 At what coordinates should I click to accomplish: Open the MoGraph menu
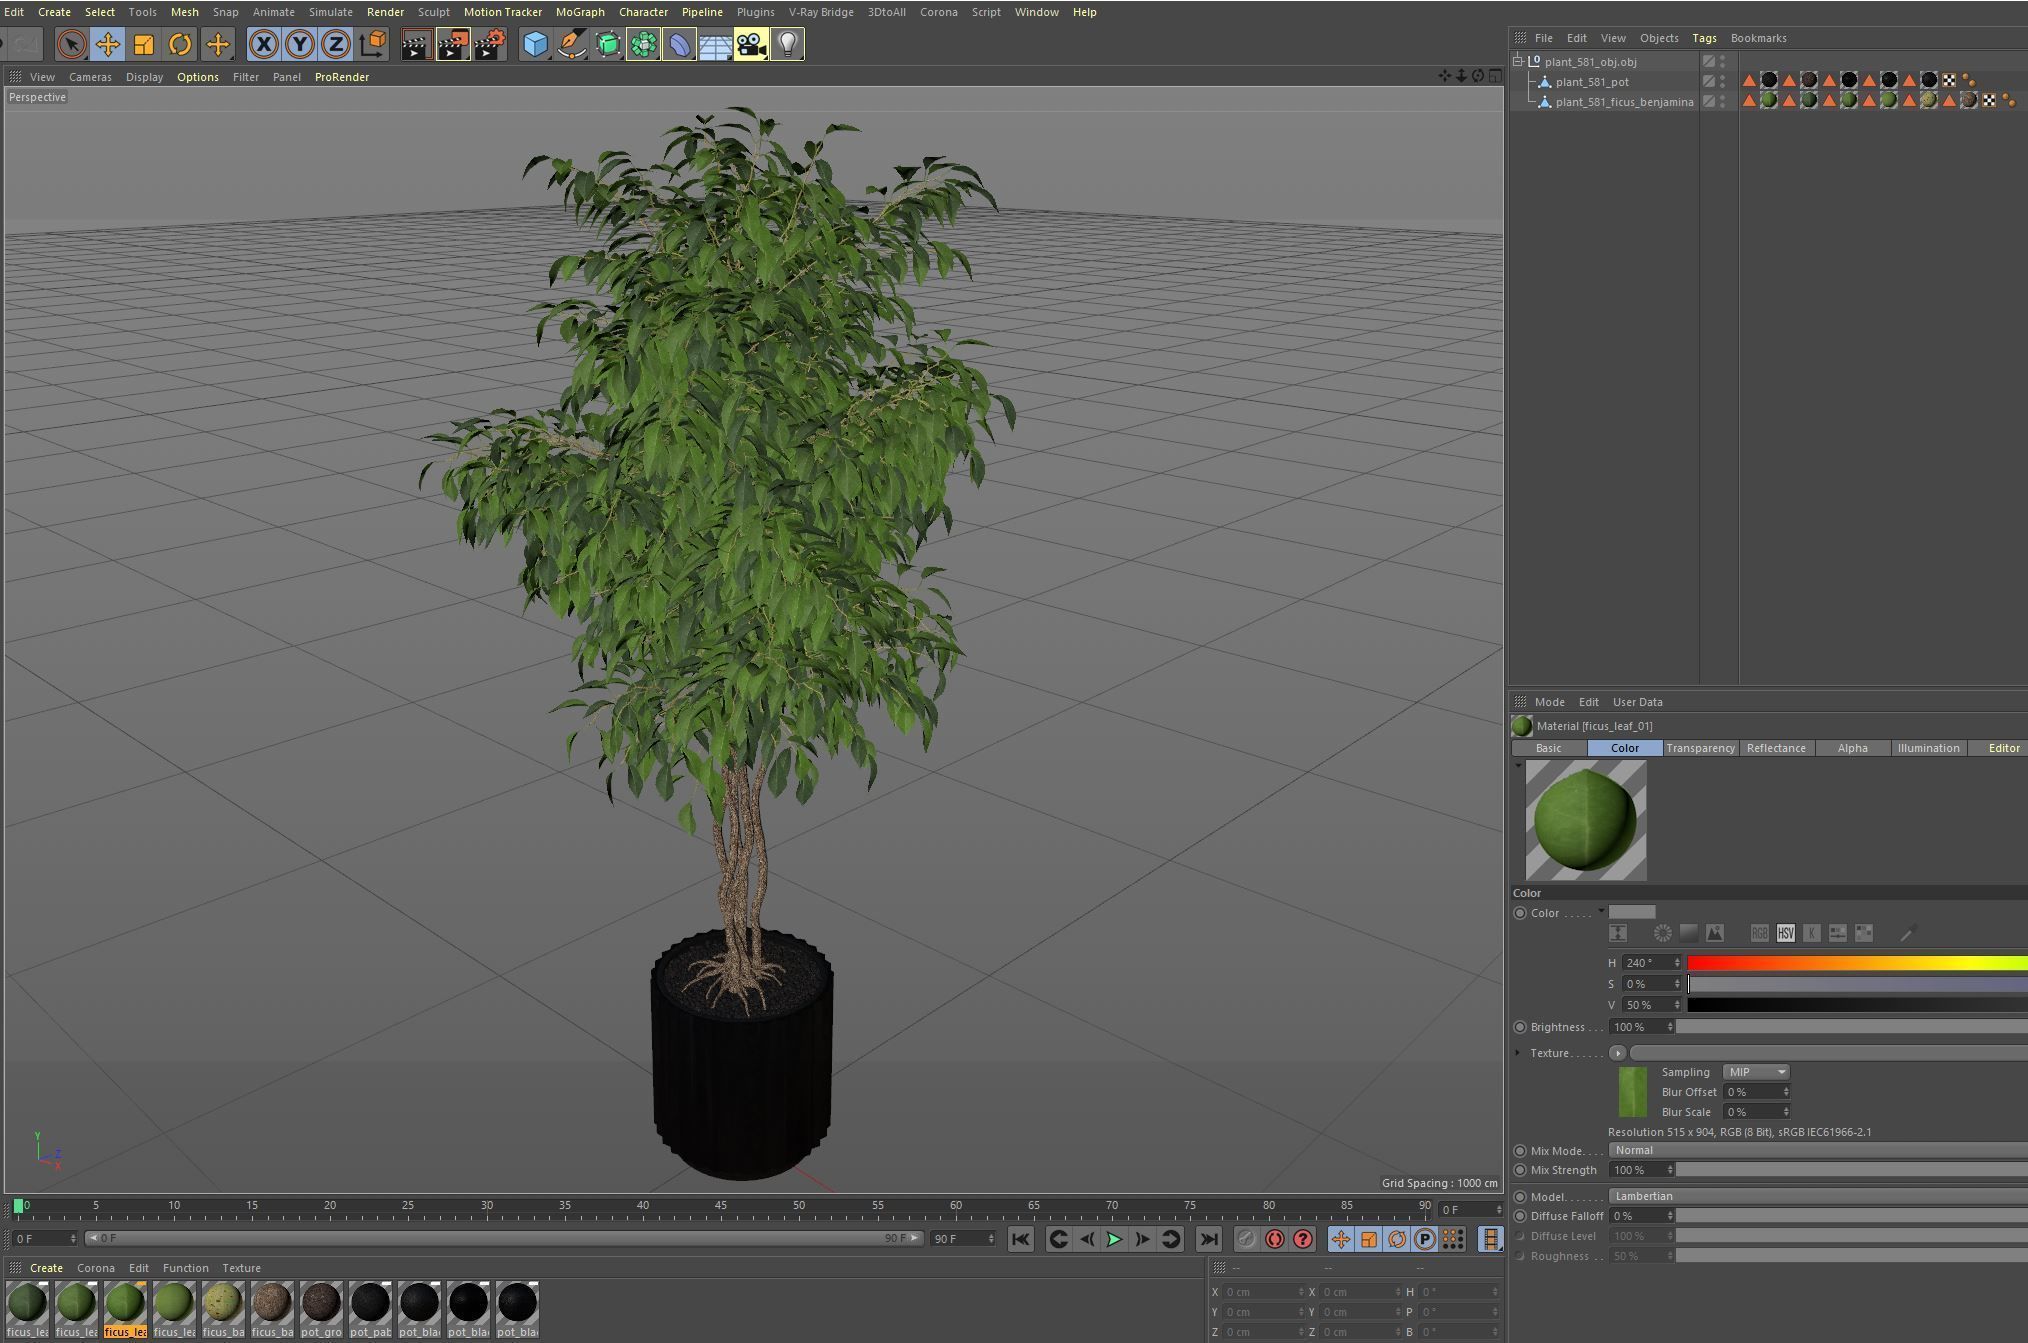point(580,12)
